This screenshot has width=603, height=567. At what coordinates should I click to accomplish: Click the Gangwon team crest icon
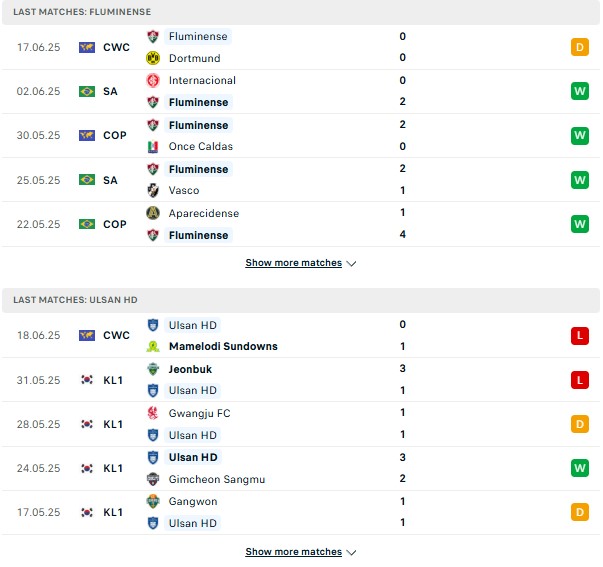(x=153, y=501)
